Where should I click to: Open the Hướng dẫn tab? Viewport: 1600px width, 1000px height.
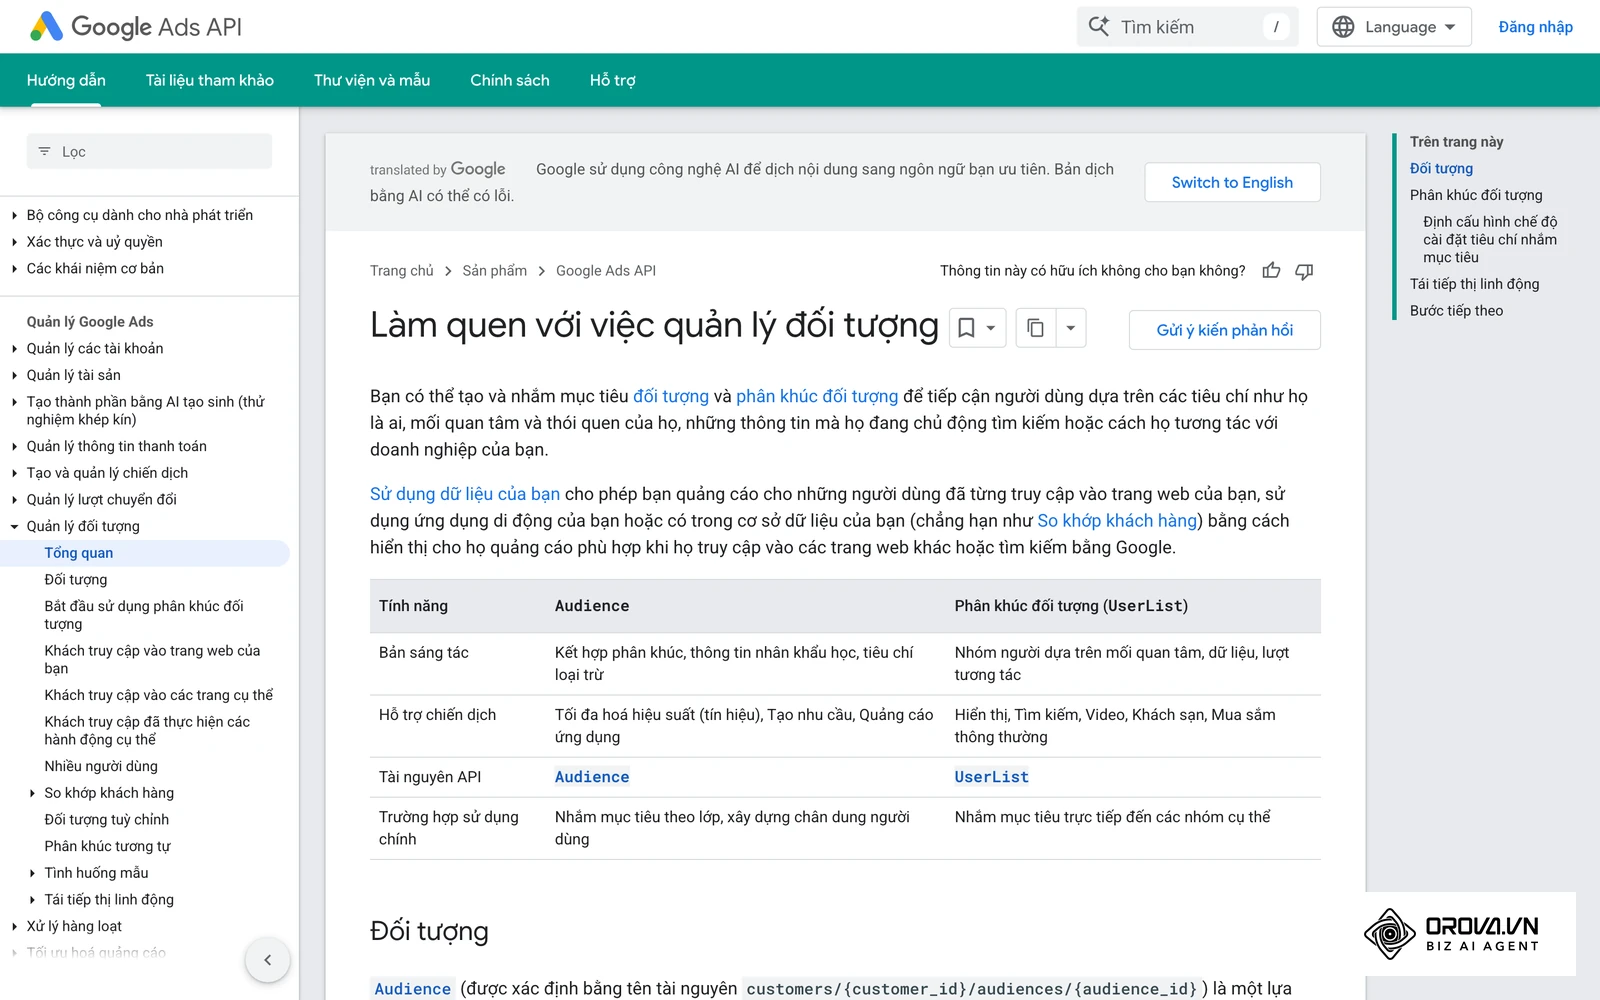(66, 80)
